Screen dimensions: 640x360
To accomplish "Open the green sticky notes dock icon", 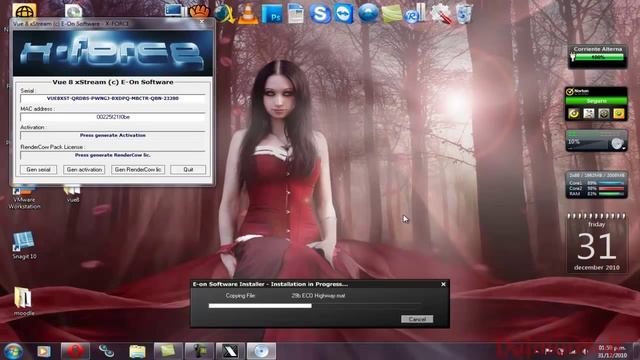I will coord(392,13).
